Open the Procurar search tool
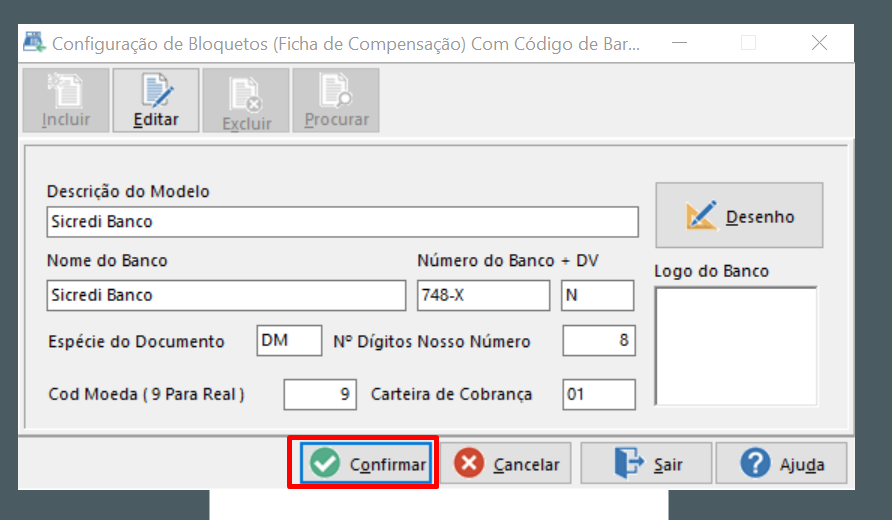The width and height of the screenshot is (892, 520). click(x=336, y=101)
